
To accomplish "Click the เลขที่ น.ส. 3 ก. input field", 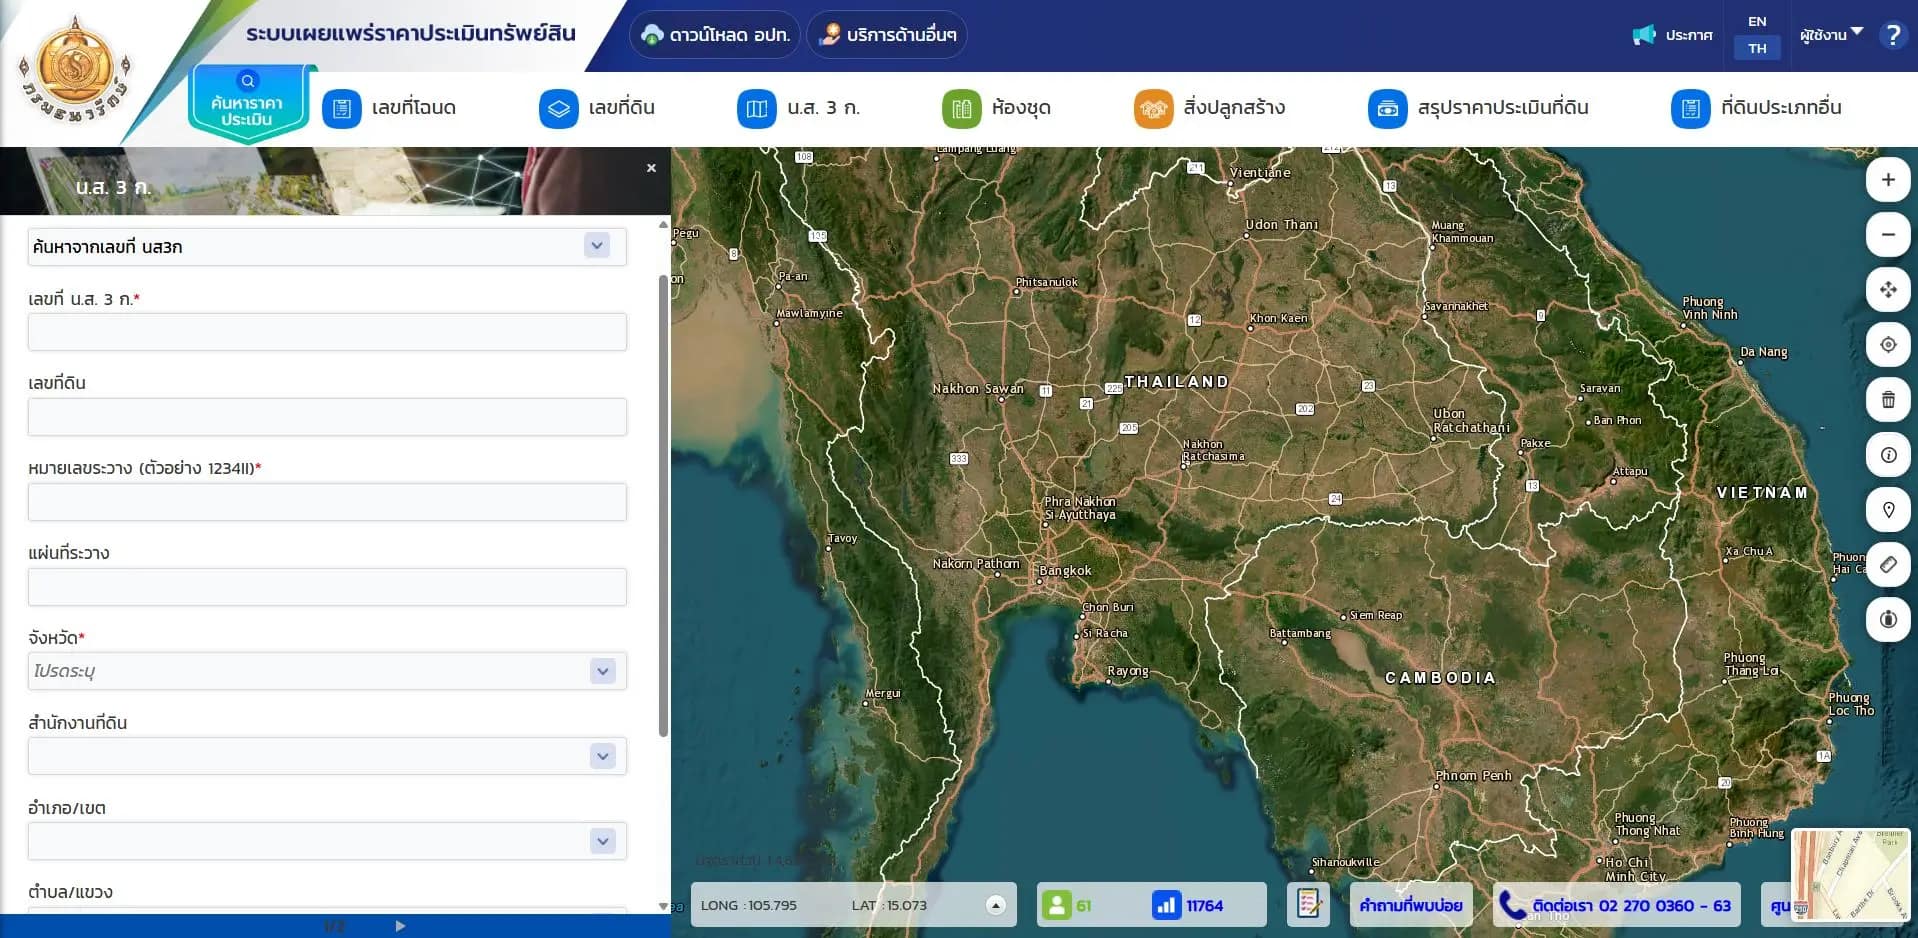I will [x=327, y=332].
